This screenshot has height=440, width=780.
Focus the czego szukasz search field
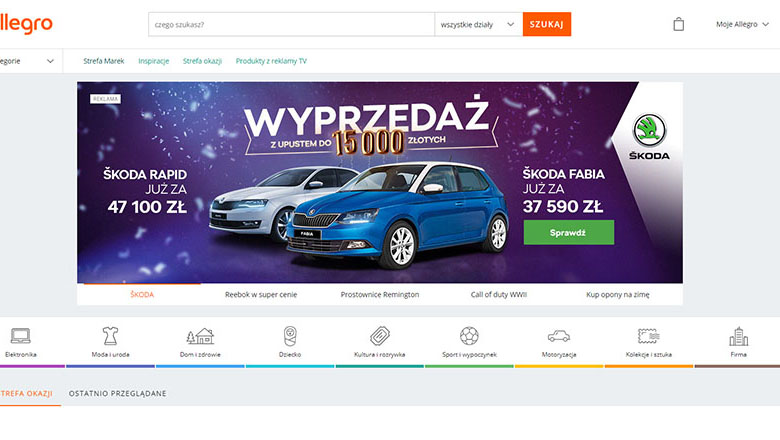[291, 24]
